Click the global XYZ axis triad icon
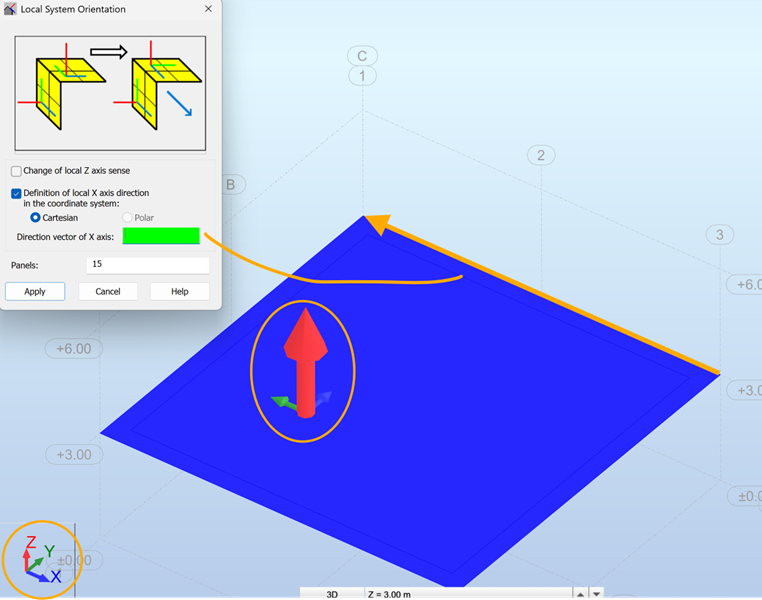The image size is (762, 600). (x=42, y=560)
